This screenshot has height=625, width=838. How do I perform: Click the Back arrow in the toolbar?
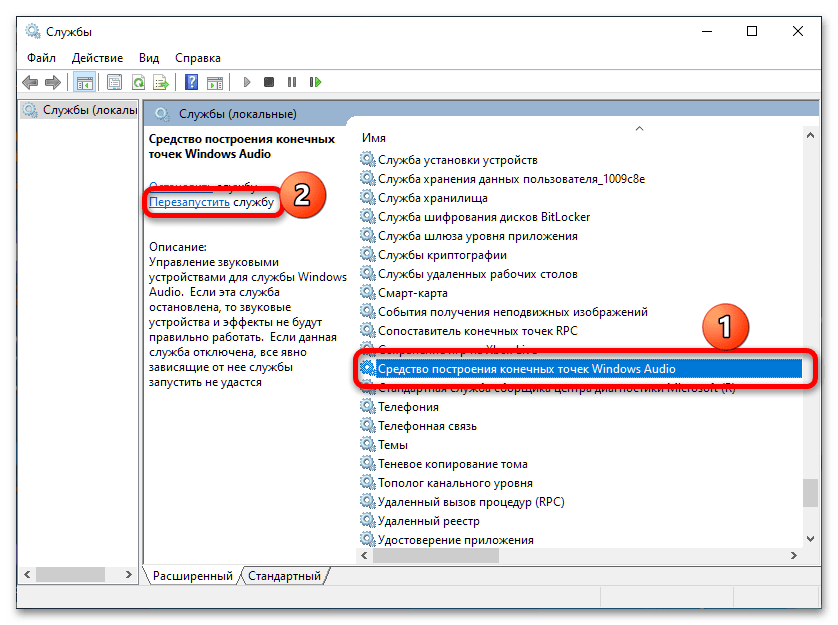[30, 82]
